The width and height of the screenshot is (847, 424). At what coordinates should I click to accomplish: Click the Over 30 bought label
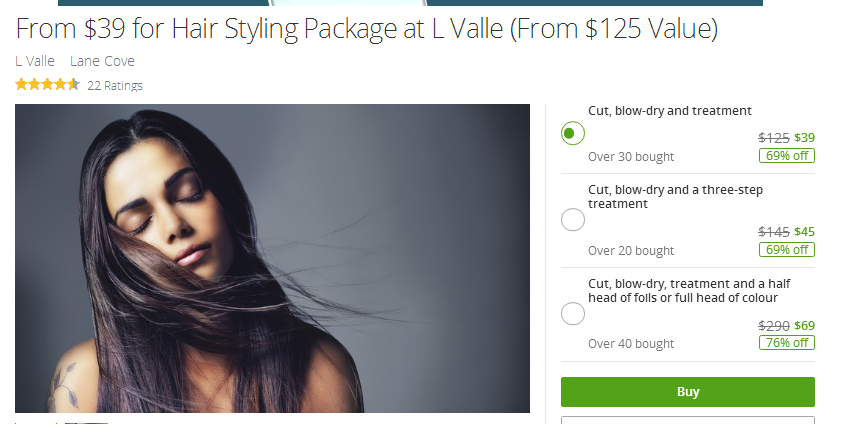point(631,157)
